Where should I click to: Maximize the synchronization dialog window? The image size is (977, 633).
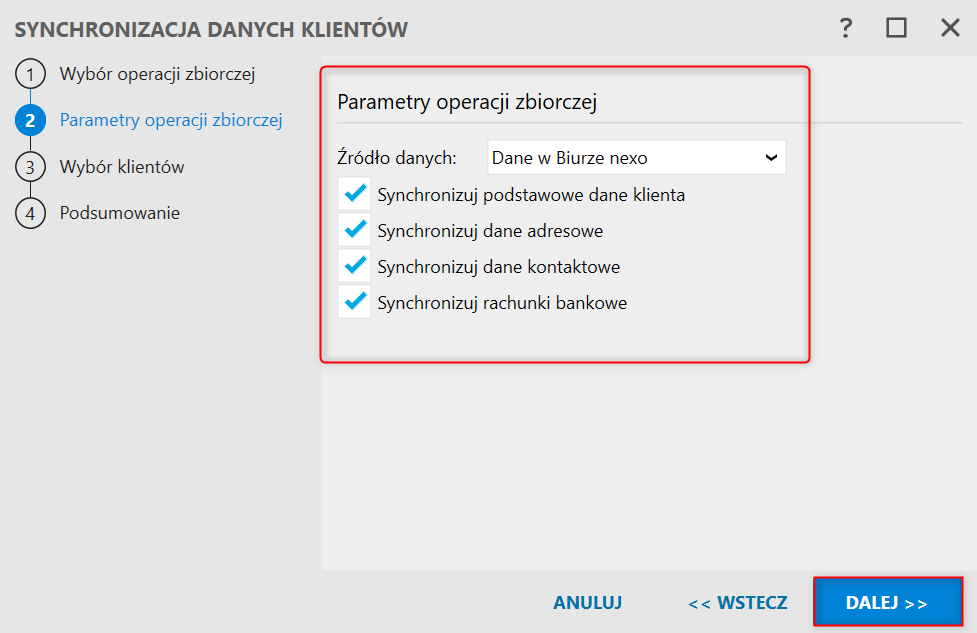[x=896, y=28]
